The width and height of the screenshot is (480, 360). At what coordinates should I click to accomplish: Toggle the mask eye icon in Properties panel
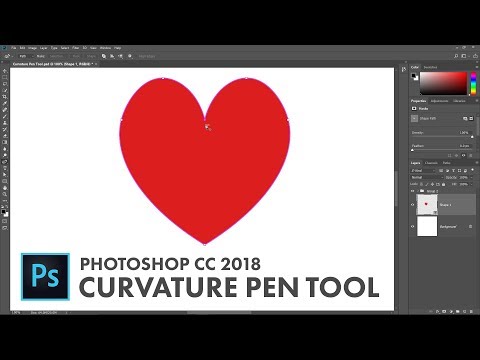(463, 156)
